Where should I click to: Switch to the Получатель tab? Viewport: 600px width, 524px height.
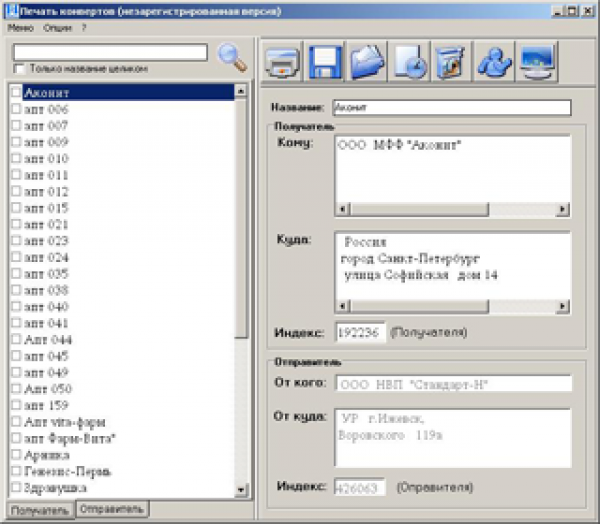[x=40, y=510]
